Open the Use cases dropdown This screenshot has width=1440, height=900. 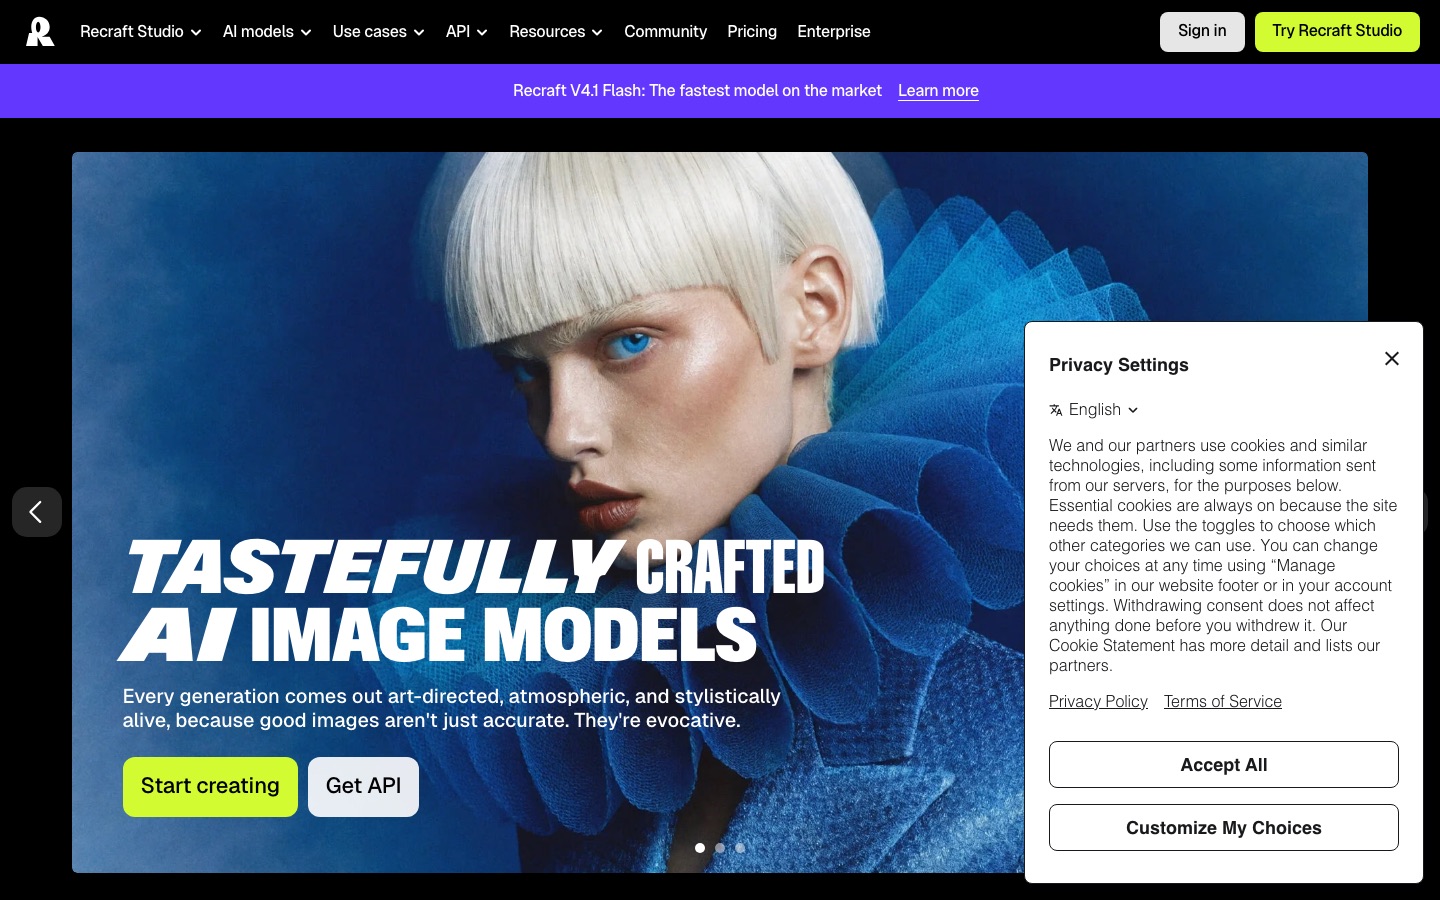coord(379,32)
